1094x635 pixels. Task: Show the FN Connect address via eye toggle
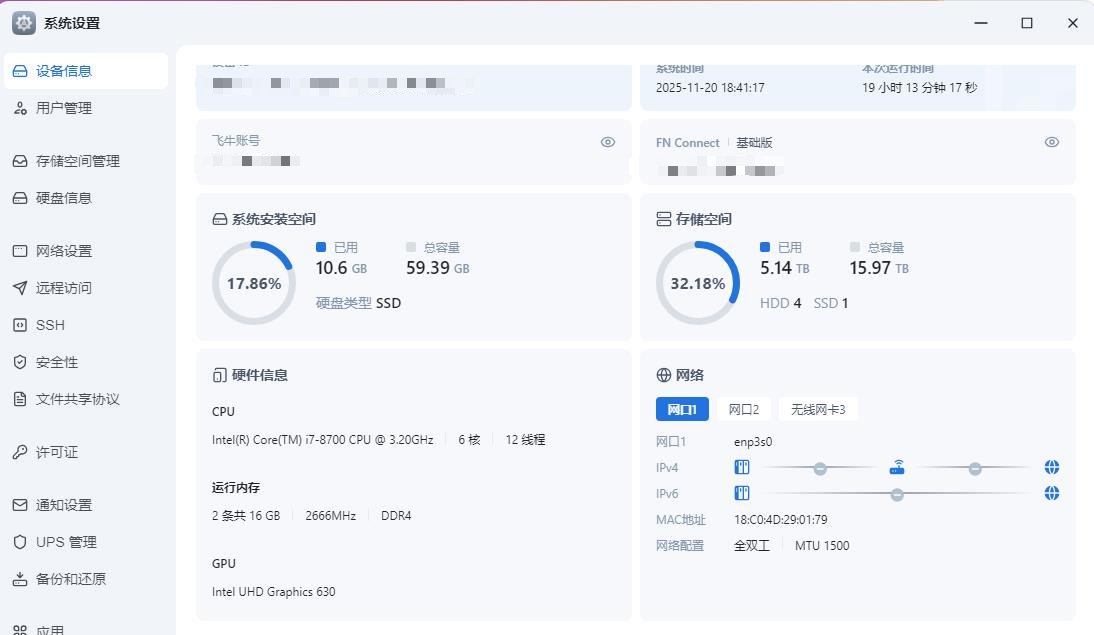tap(1051, 142)
